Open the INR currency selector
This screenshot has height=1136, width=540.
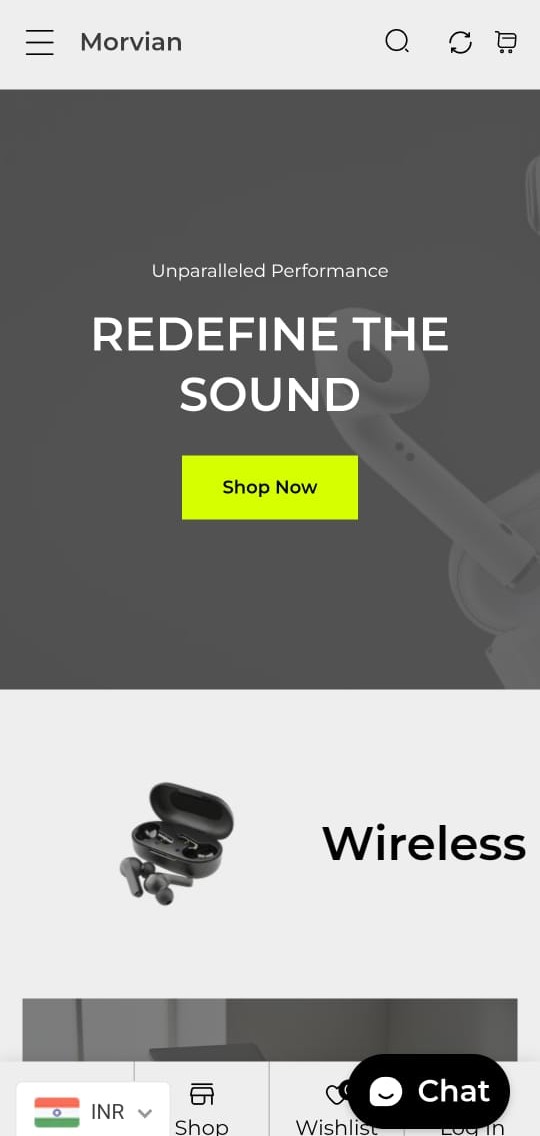93,1111
